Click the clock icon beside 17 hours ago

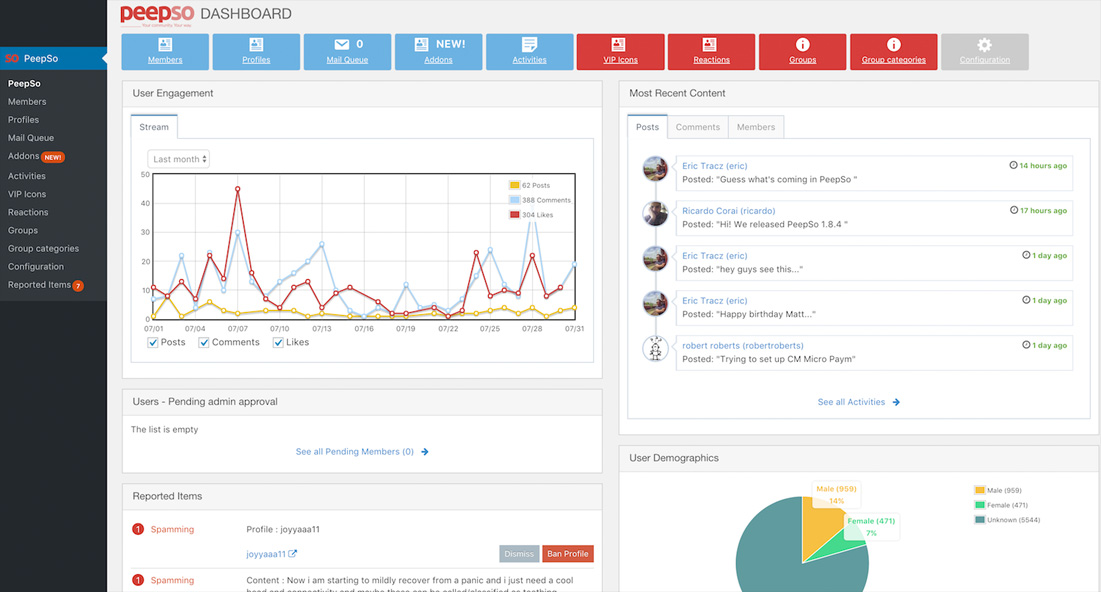[1014, 210]
